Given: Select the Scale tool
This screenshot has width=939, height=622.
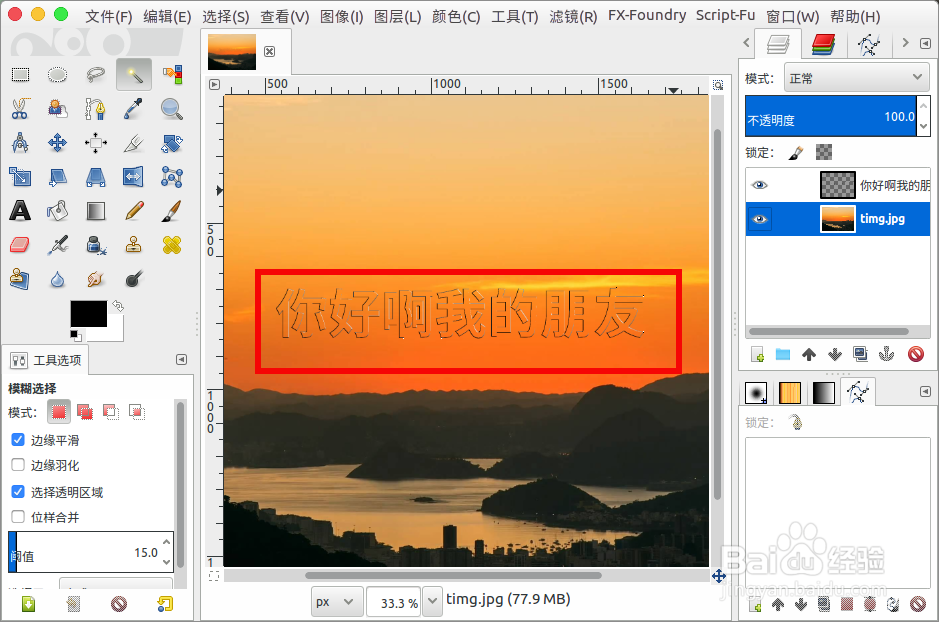Looking at the screenshot, I should pyautogui.click(x=20, y=177).
